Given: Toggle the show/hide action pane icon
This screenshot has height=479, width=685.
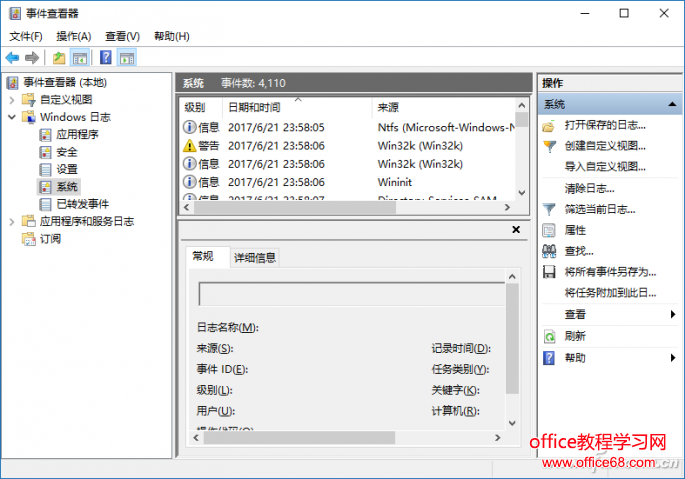Looking at the screenshot, I should click(127, 58).
